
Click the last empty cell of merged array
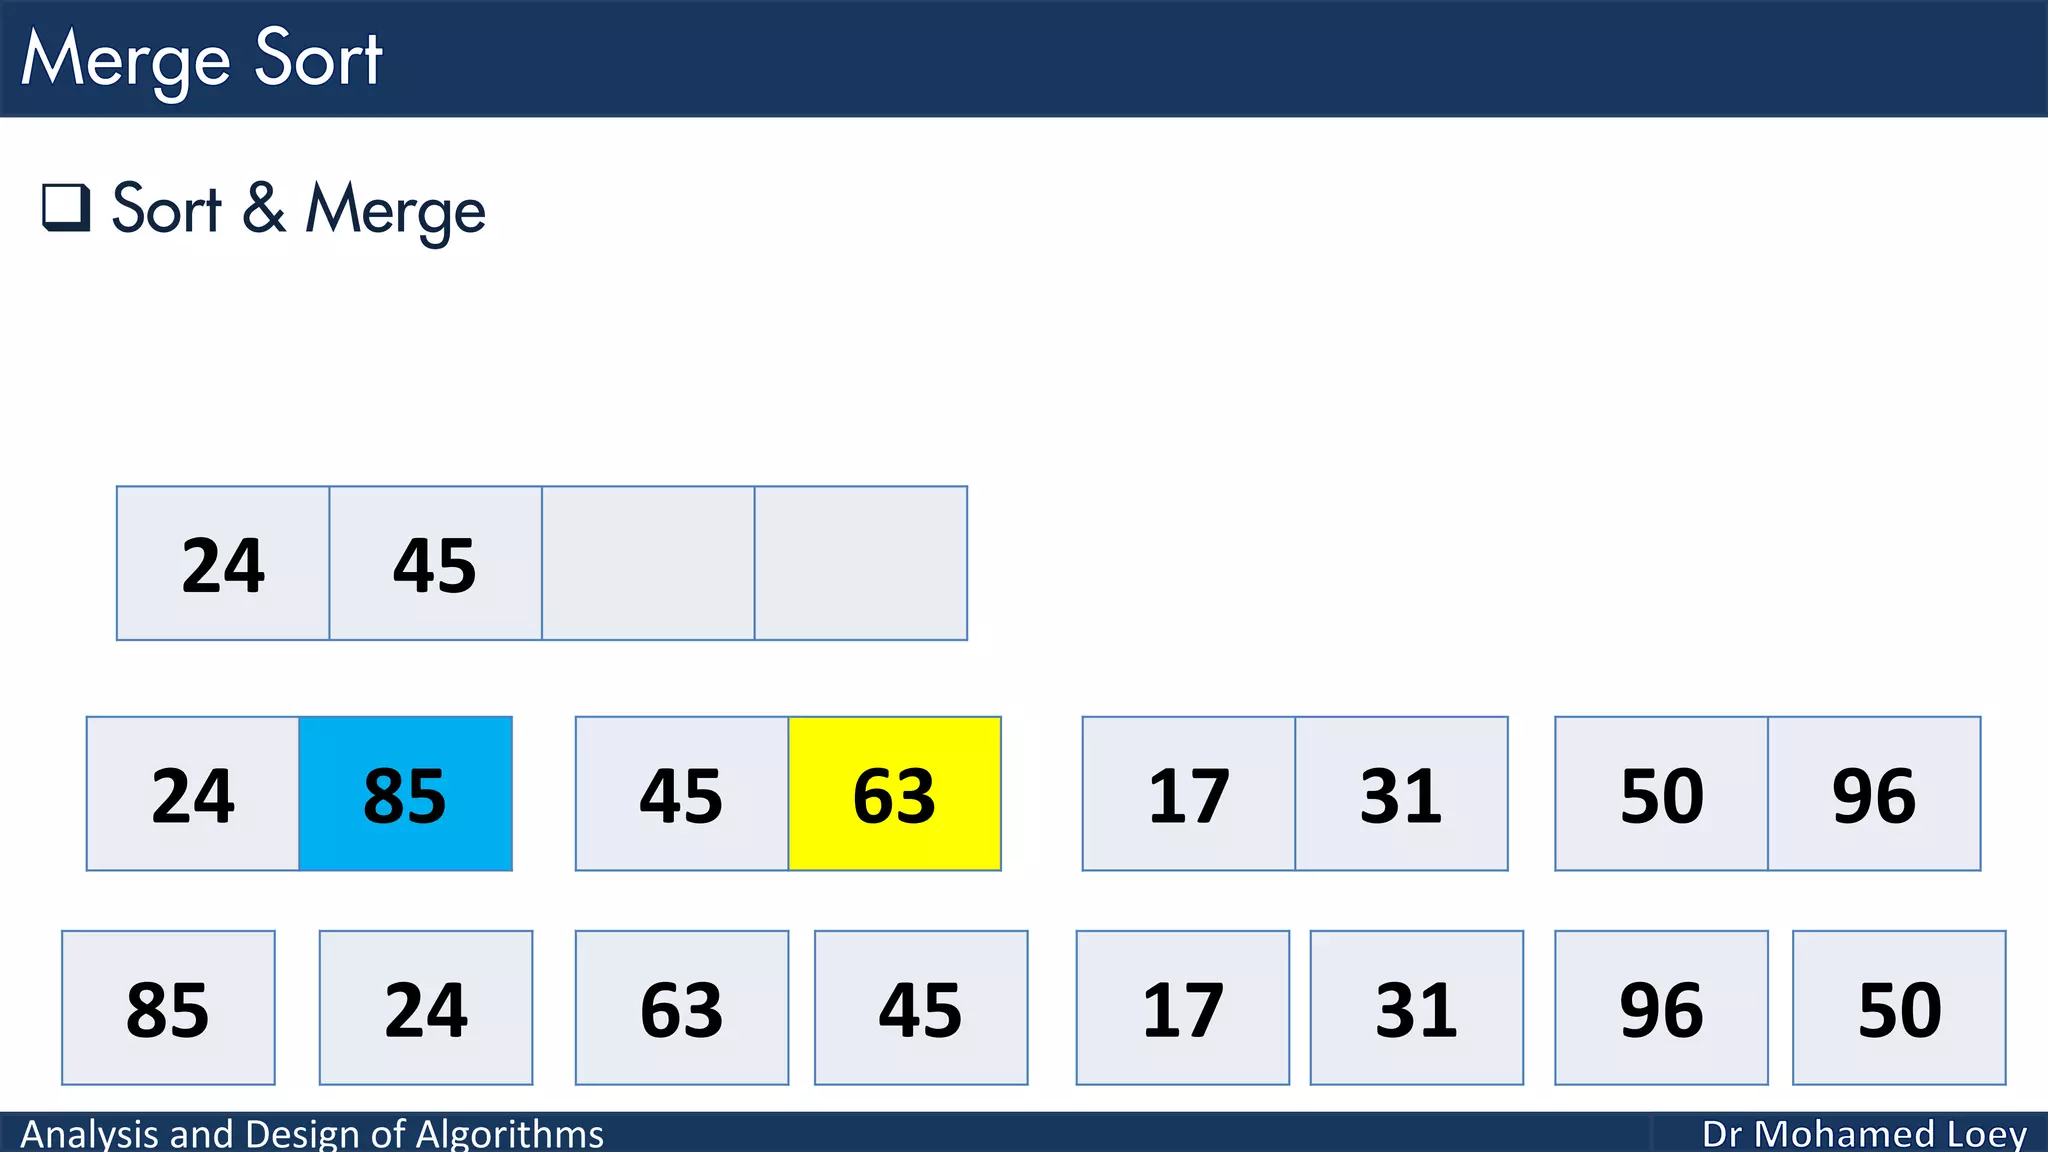tap(861, 563)
